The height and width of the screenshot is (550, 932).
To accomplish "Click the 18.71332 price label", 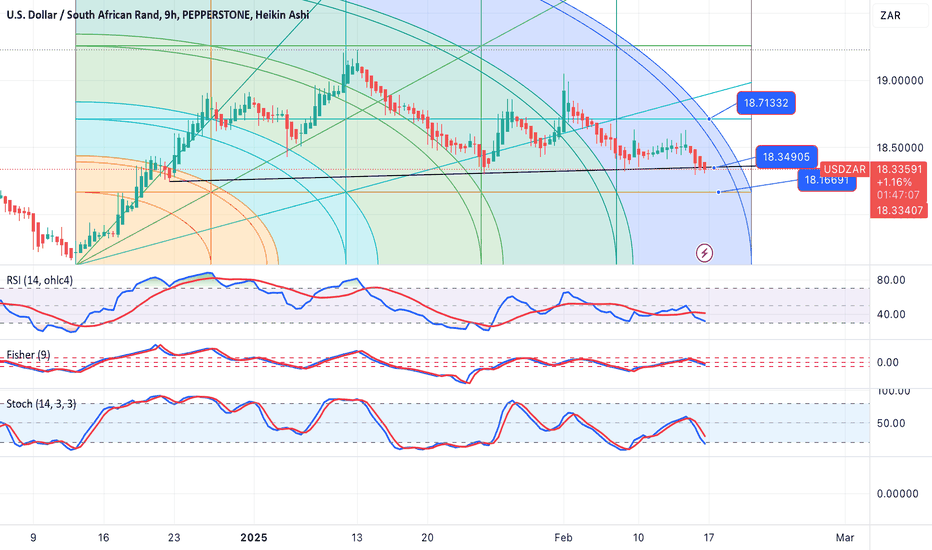I will point(766,103).
